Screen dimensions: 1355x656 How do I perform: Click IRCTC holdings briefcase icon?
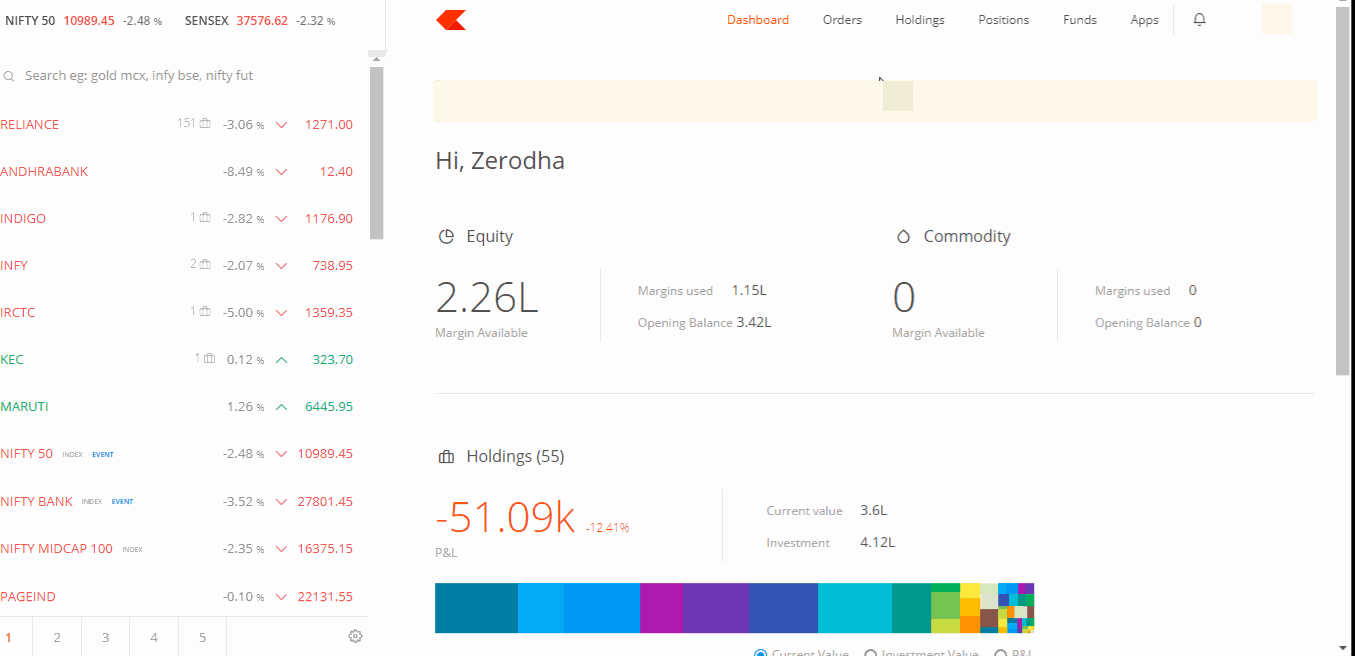tap(205, 312)
